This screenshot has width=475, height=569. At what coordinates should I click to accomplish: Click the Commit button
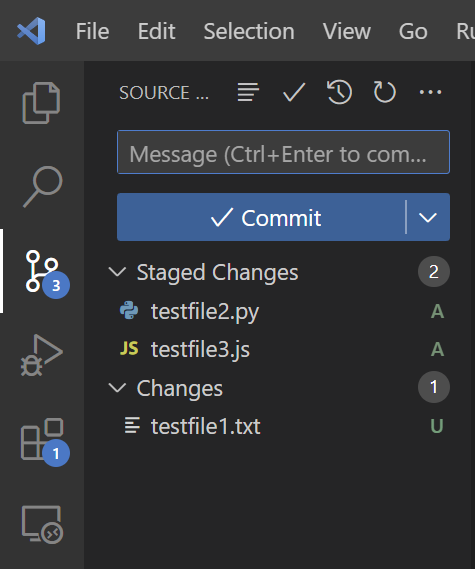click(261, 217)
